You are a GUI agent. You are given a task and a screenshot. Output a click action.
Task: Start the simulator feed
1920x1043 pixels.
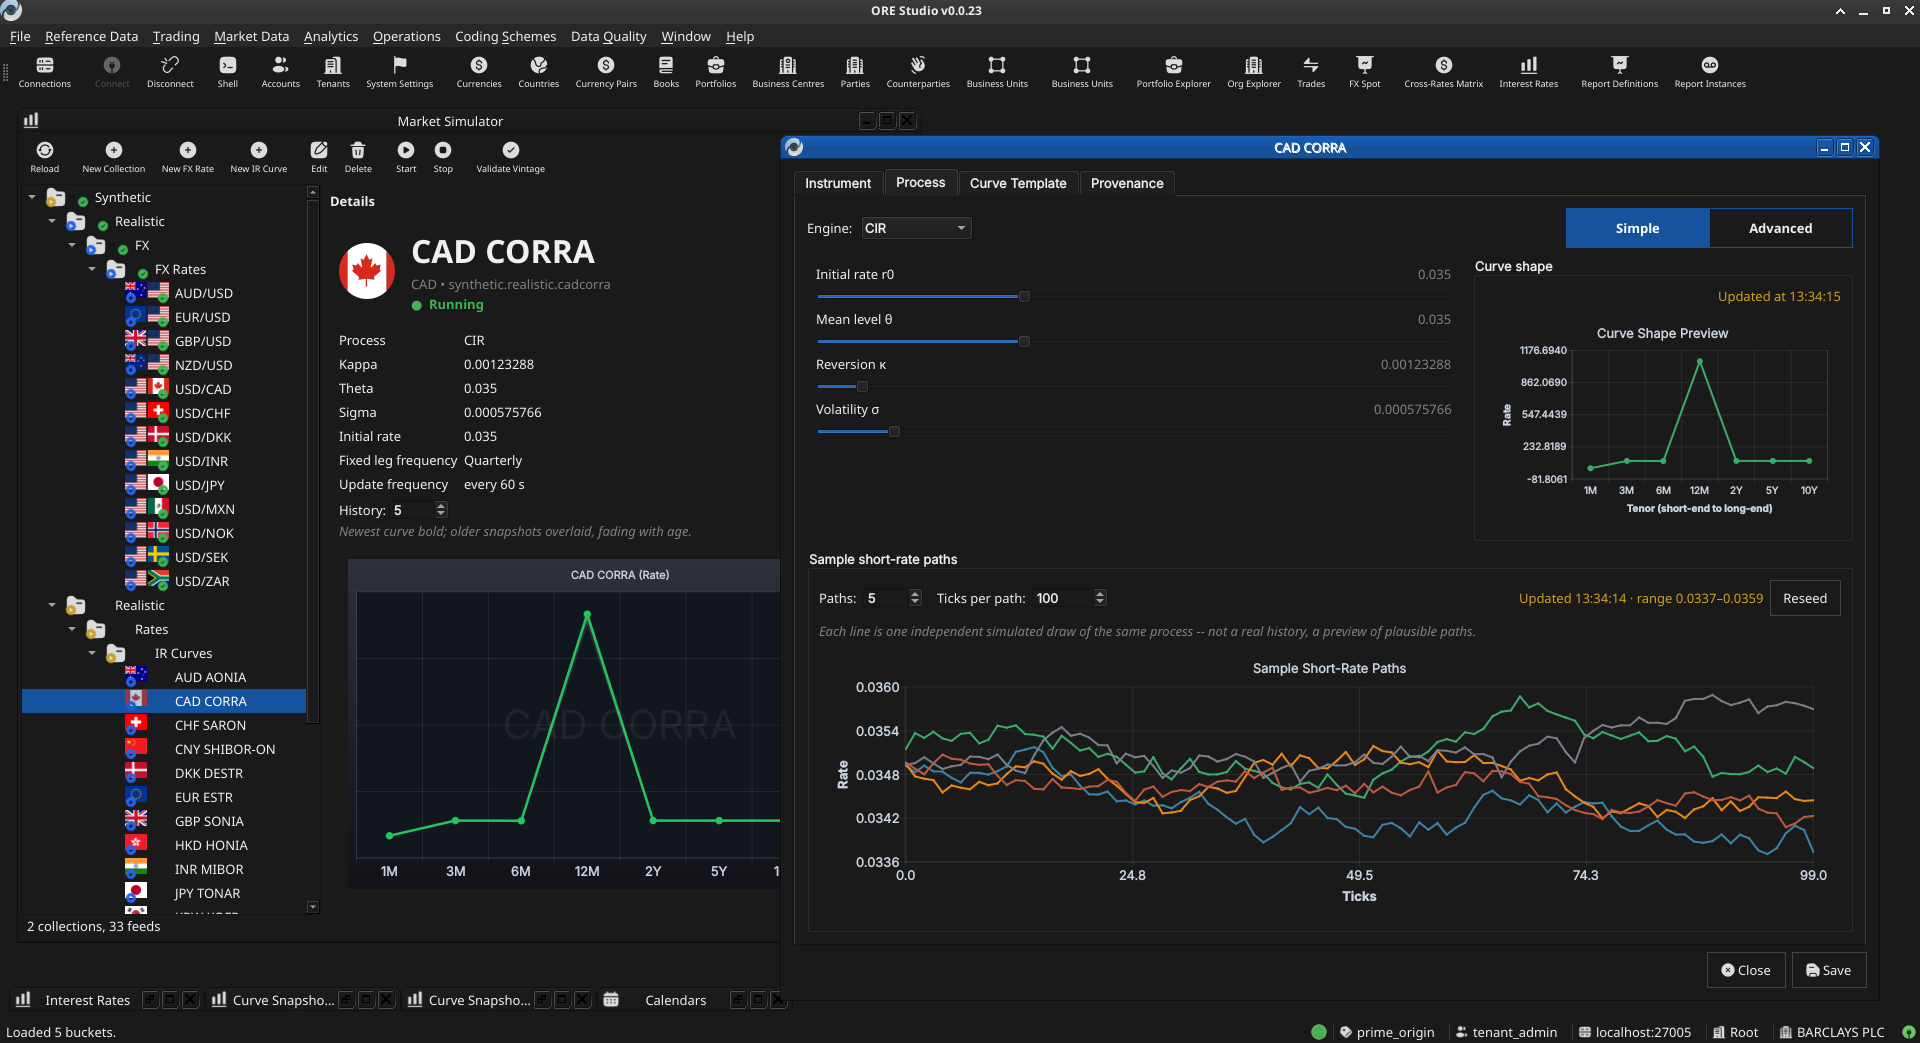(x=406, y=157)
